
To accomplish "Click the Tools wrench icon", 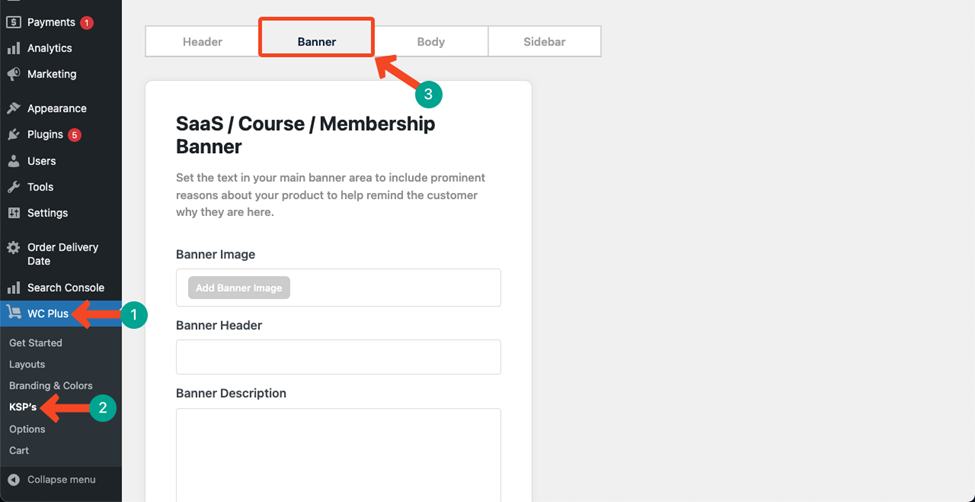I will tap(14, 187).
